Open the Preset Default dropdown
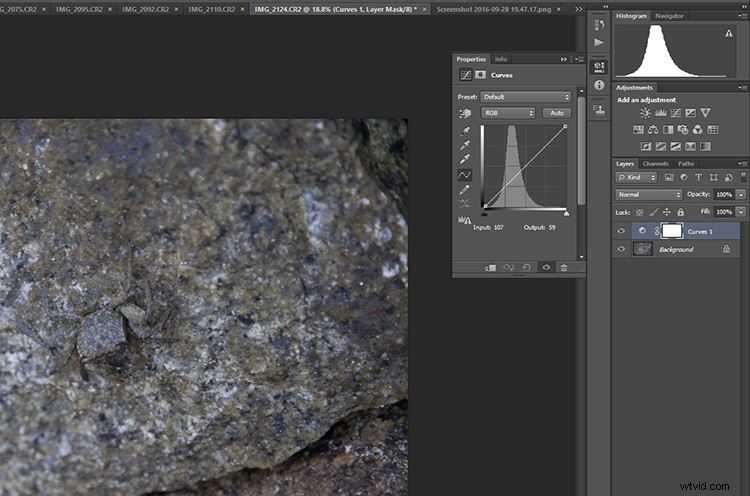Viewport: 750px width, 496px height. 526,97
